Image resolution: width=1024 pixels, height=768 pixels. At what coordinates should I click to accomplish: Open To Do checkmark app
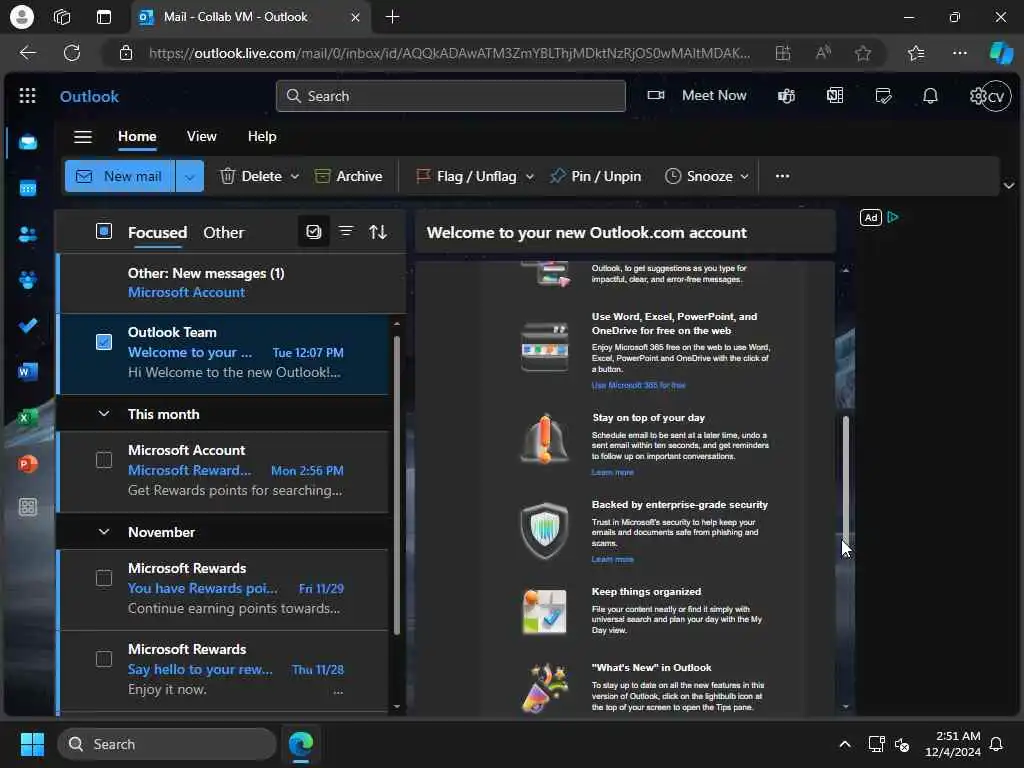click(27, 325)
